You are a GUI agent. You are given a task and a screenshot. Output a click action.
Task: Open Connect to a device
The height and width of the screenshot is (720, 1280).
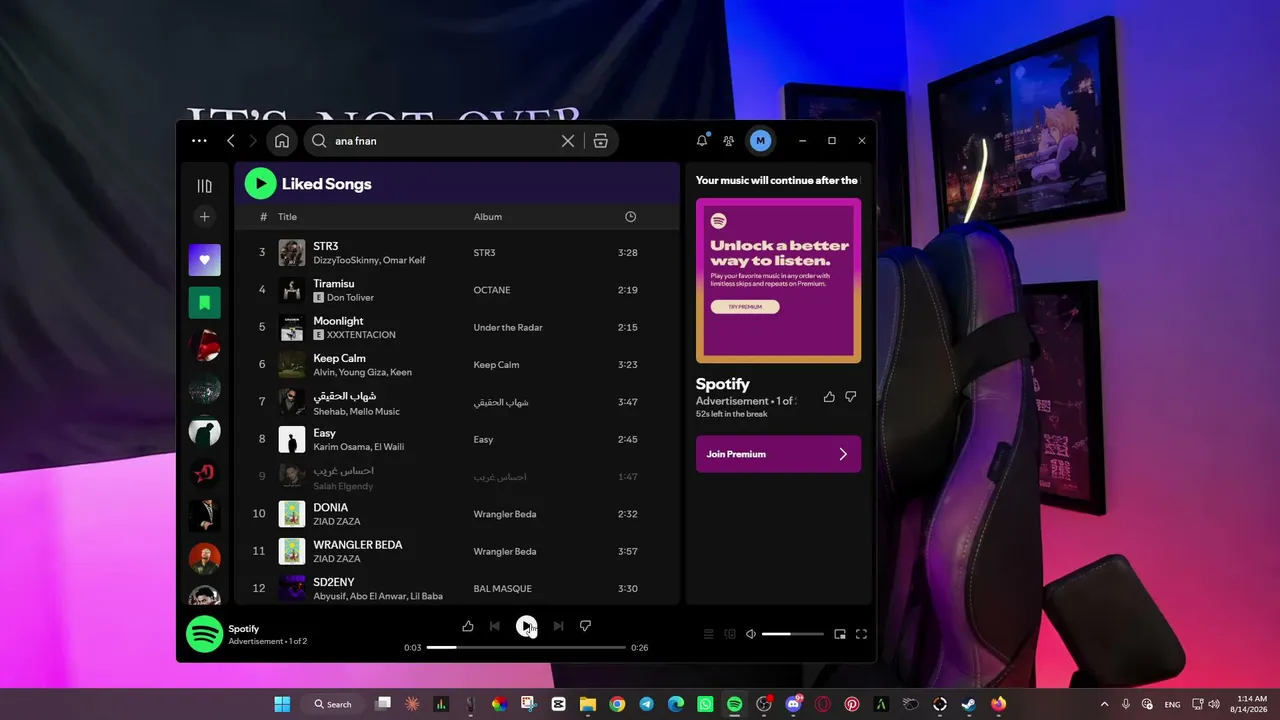tap(730, 634)
